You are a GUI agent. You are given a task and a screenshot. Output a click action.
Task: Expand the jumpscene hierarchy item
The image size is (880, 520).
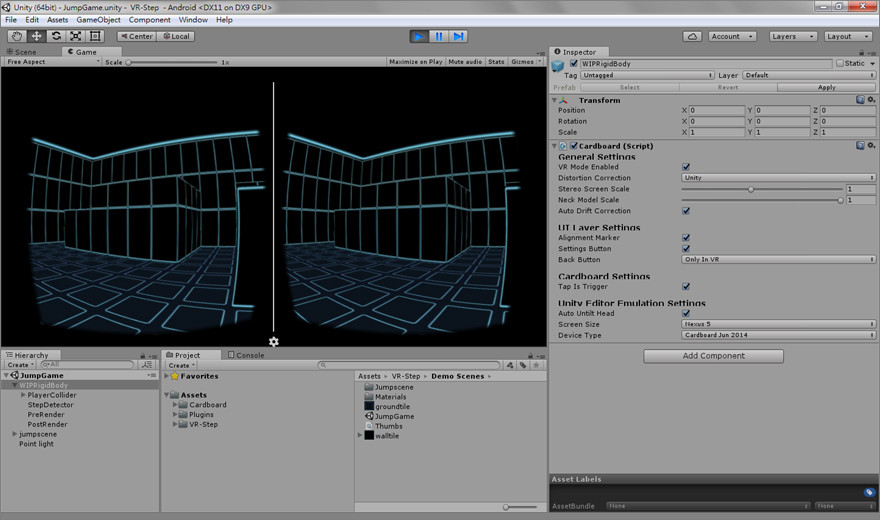click(x=14, y=434)
